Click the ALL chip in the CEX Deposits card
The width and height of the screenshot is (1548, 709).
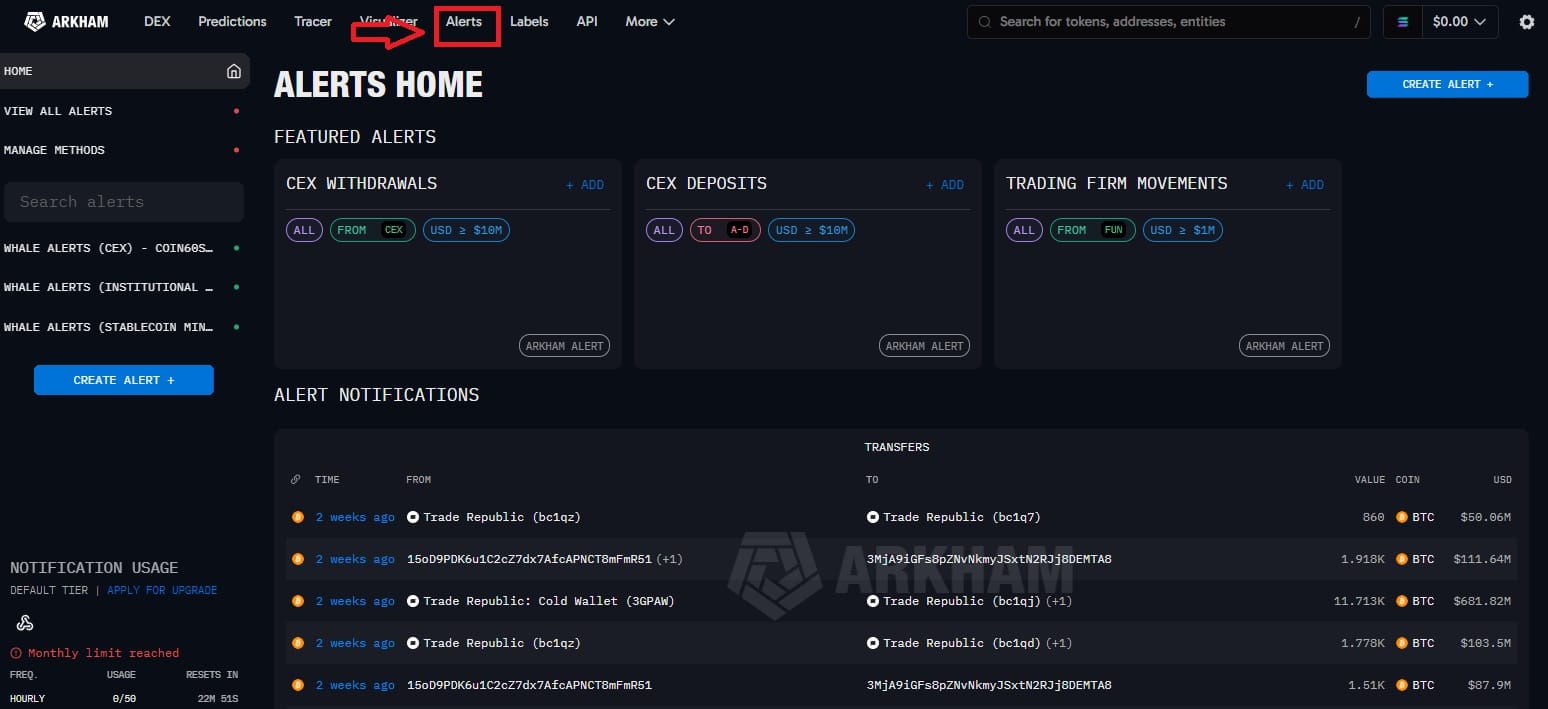(664, 230)
